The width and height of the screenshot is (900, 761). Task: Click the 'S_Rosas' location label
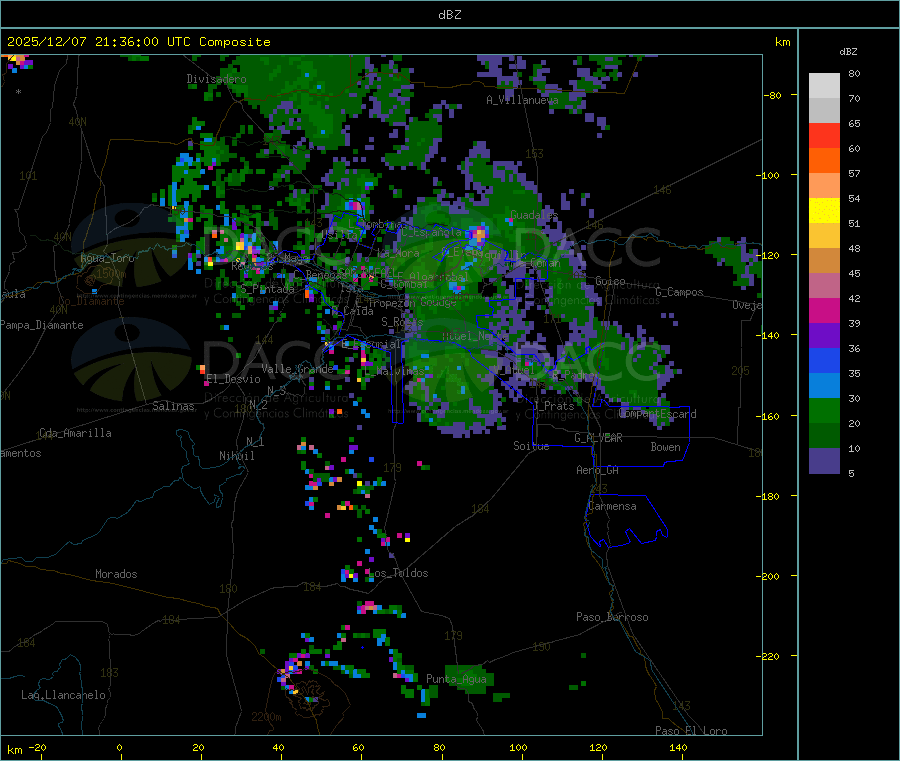coord(402,322)
